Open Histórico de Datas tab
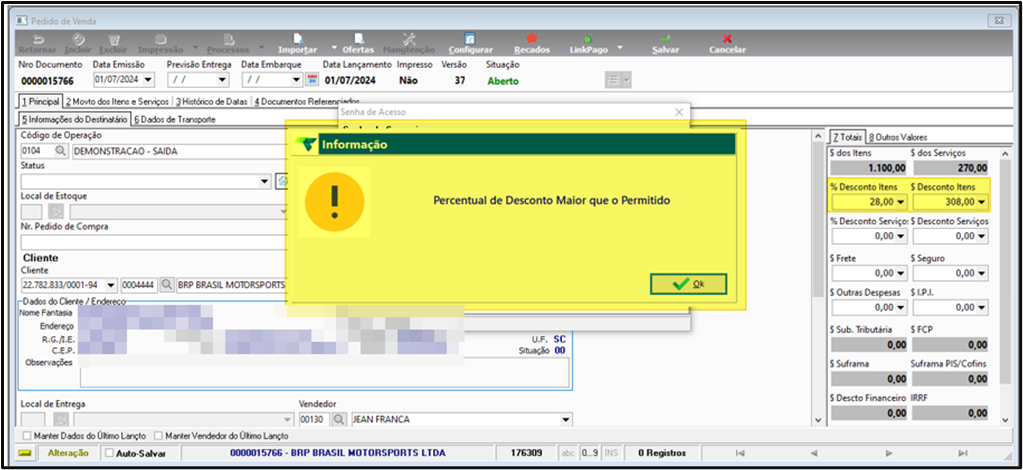This screenshot has height=470, width=1023. click(211, 102)
